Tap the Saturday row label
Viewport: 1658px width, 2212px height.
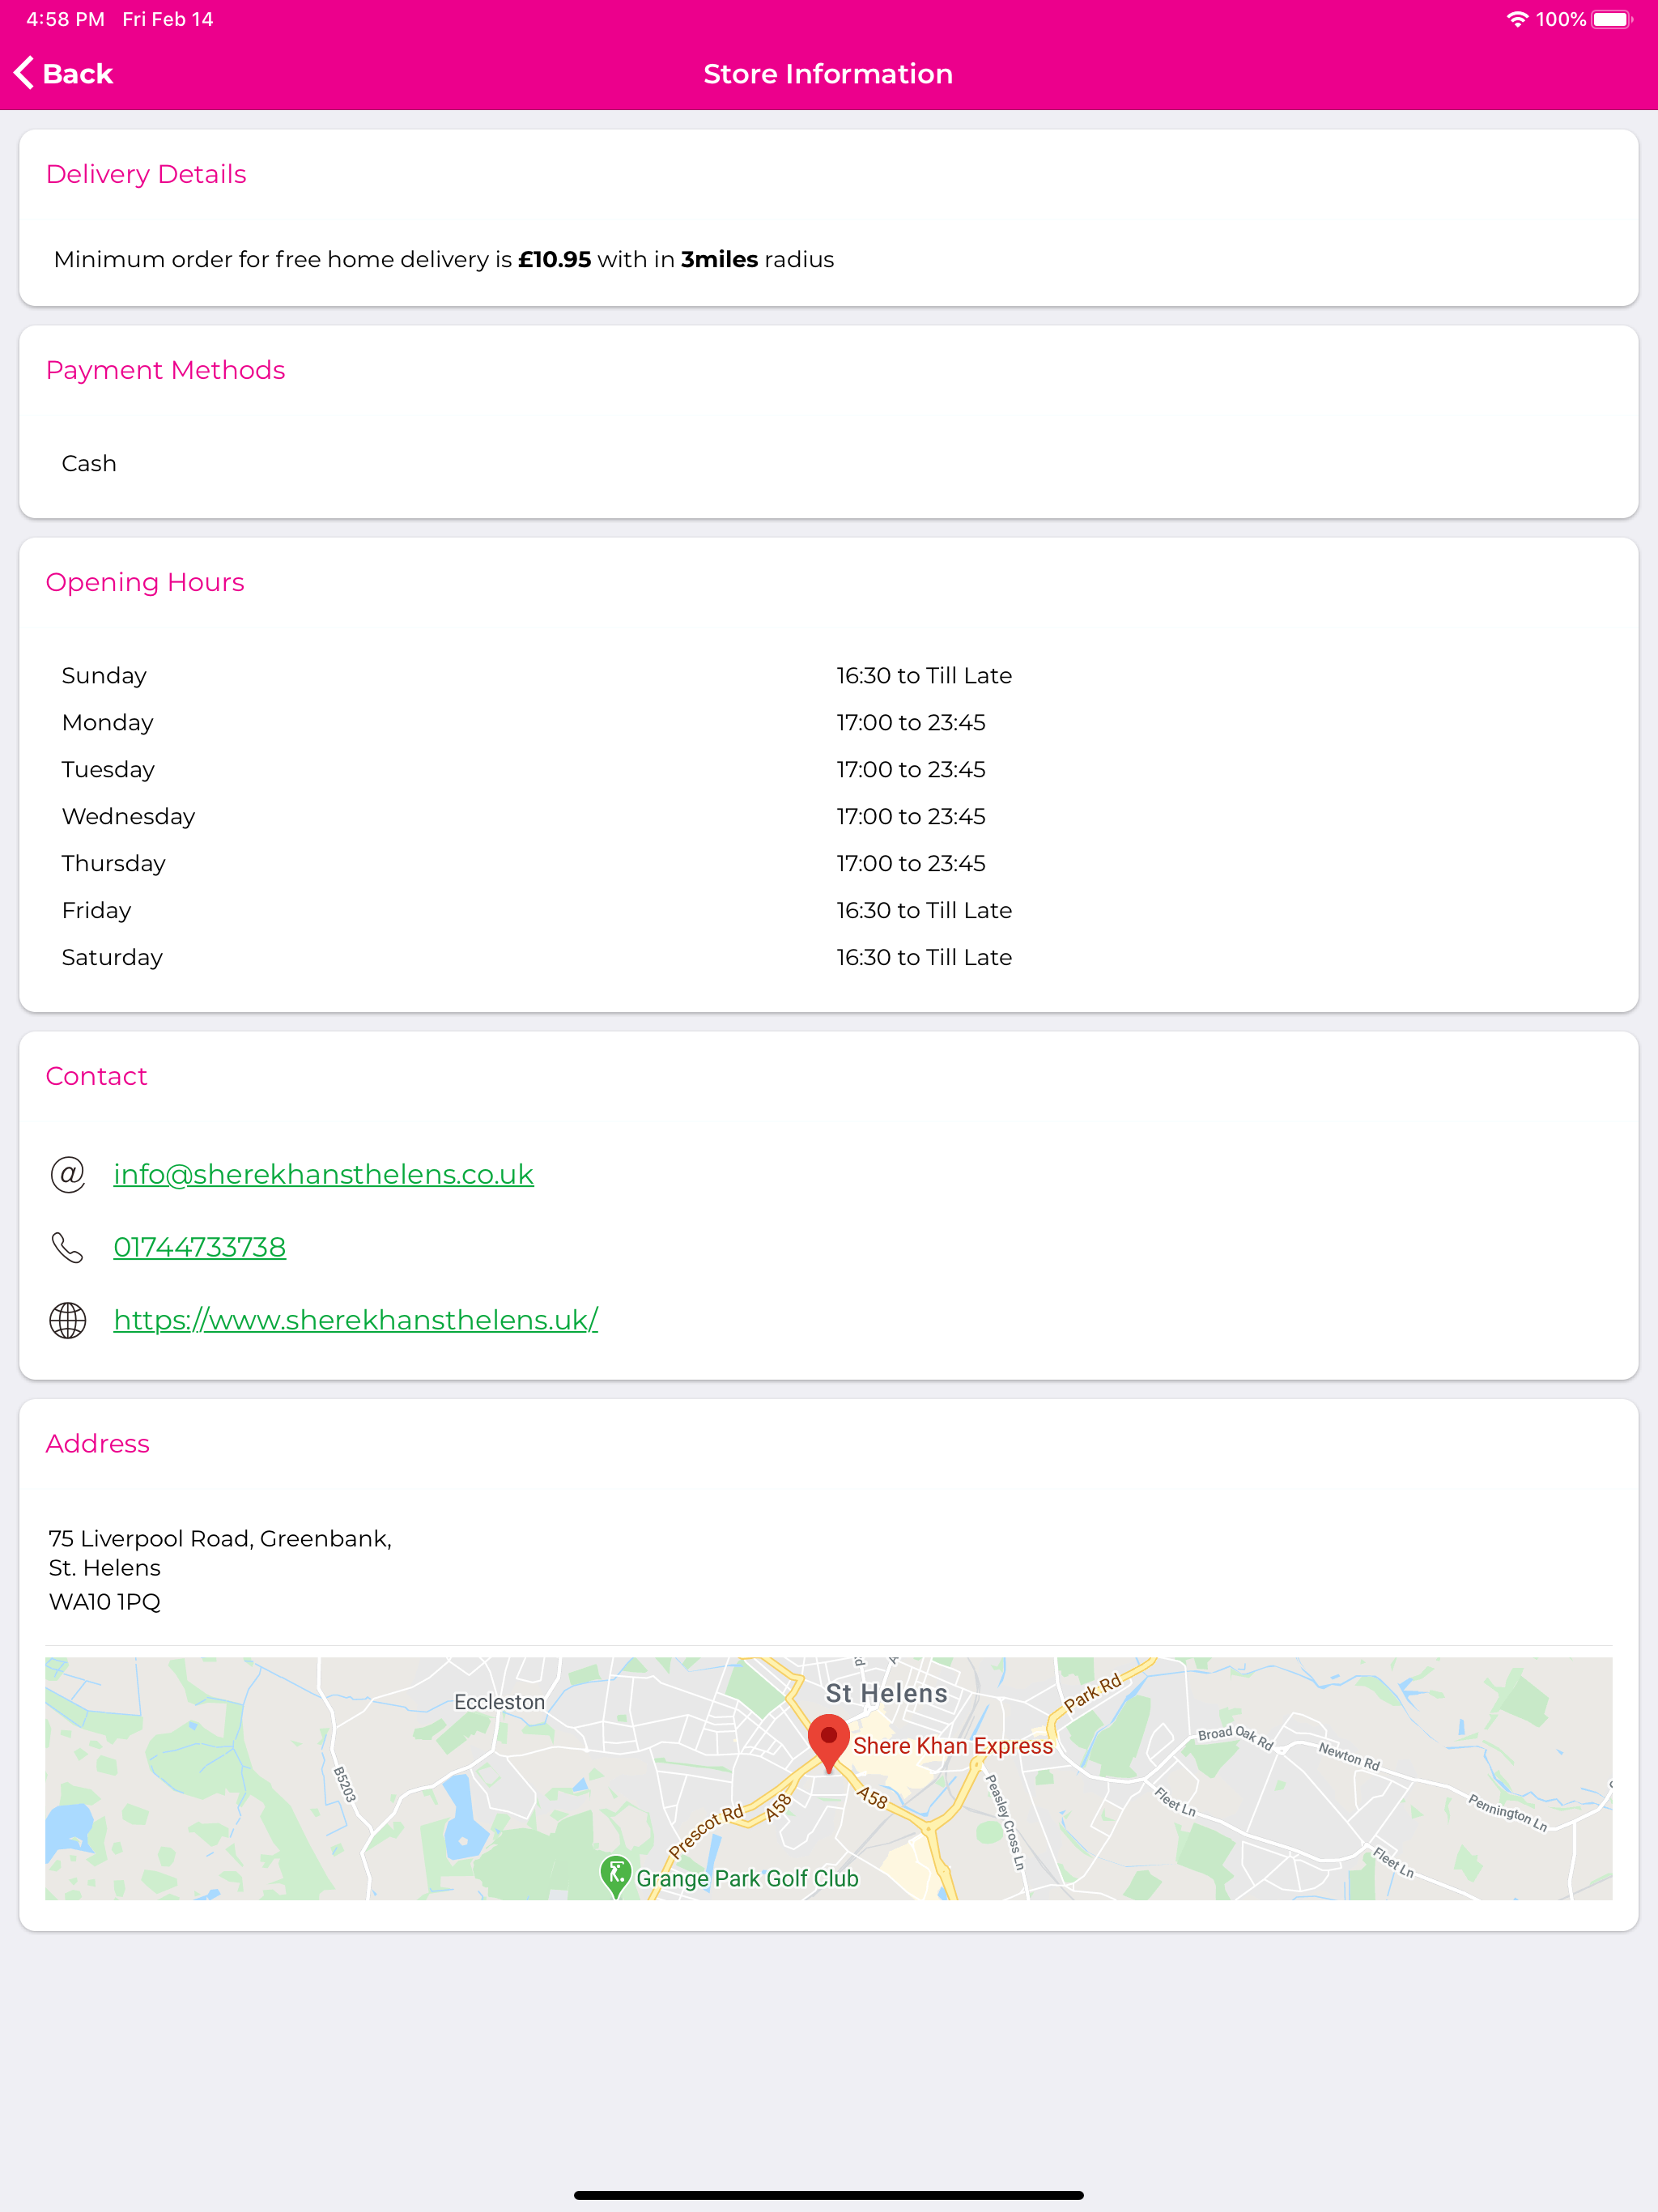coord(112,958)
